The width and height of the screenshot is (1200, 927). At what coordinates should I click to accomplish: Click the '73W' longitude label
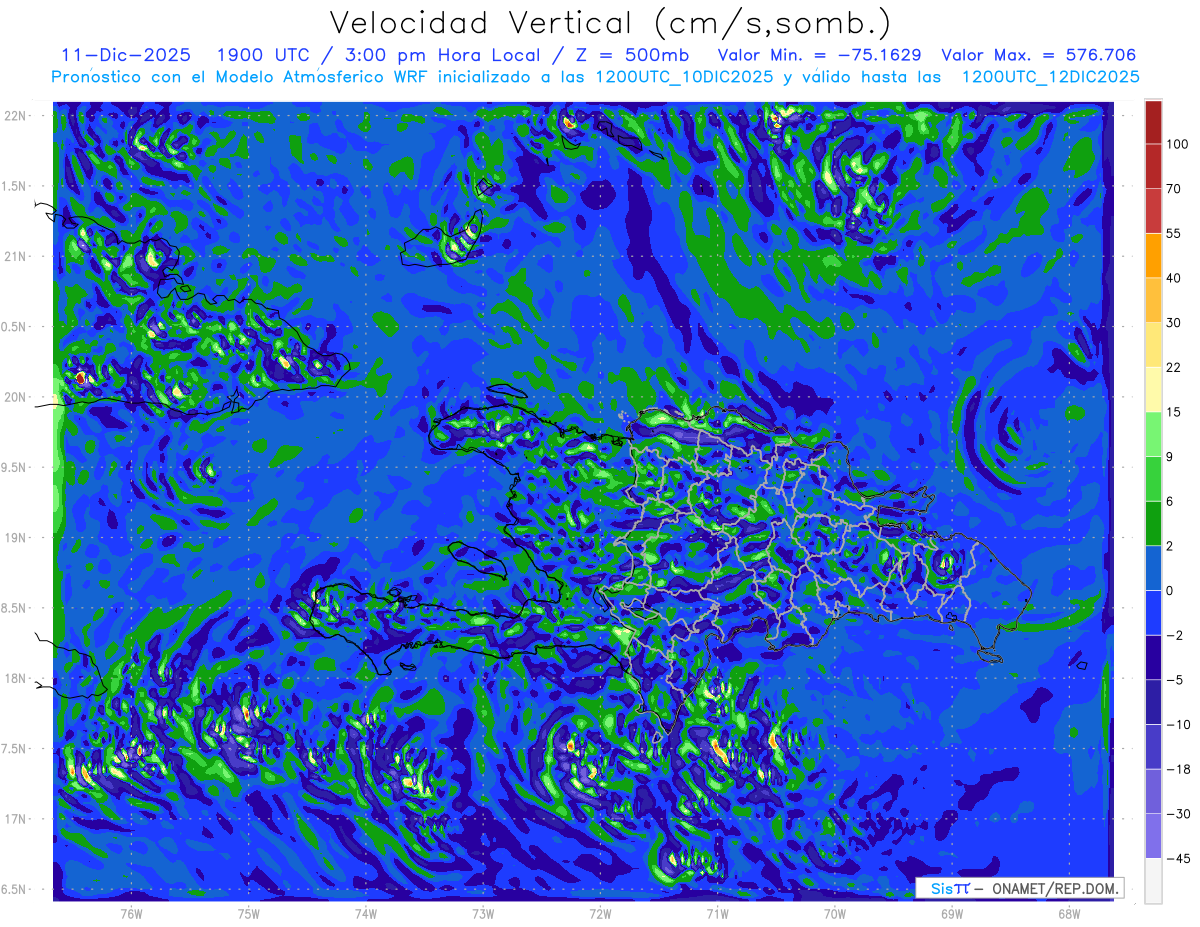(x=483, y=912)
